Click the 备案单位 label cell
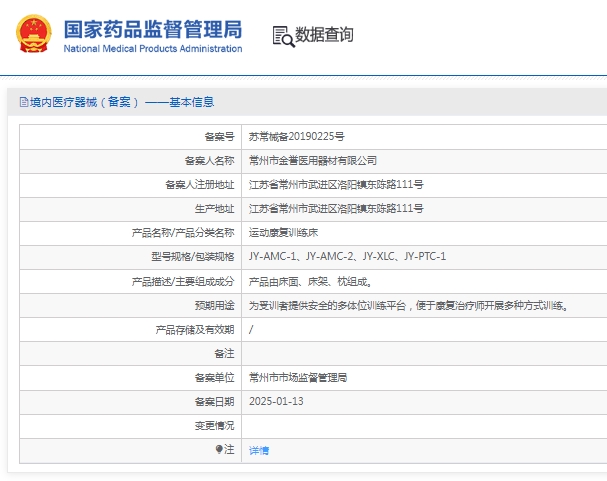The height and width of the screenshot is (481, 607). pyautogui.click(x=130, y=377)
